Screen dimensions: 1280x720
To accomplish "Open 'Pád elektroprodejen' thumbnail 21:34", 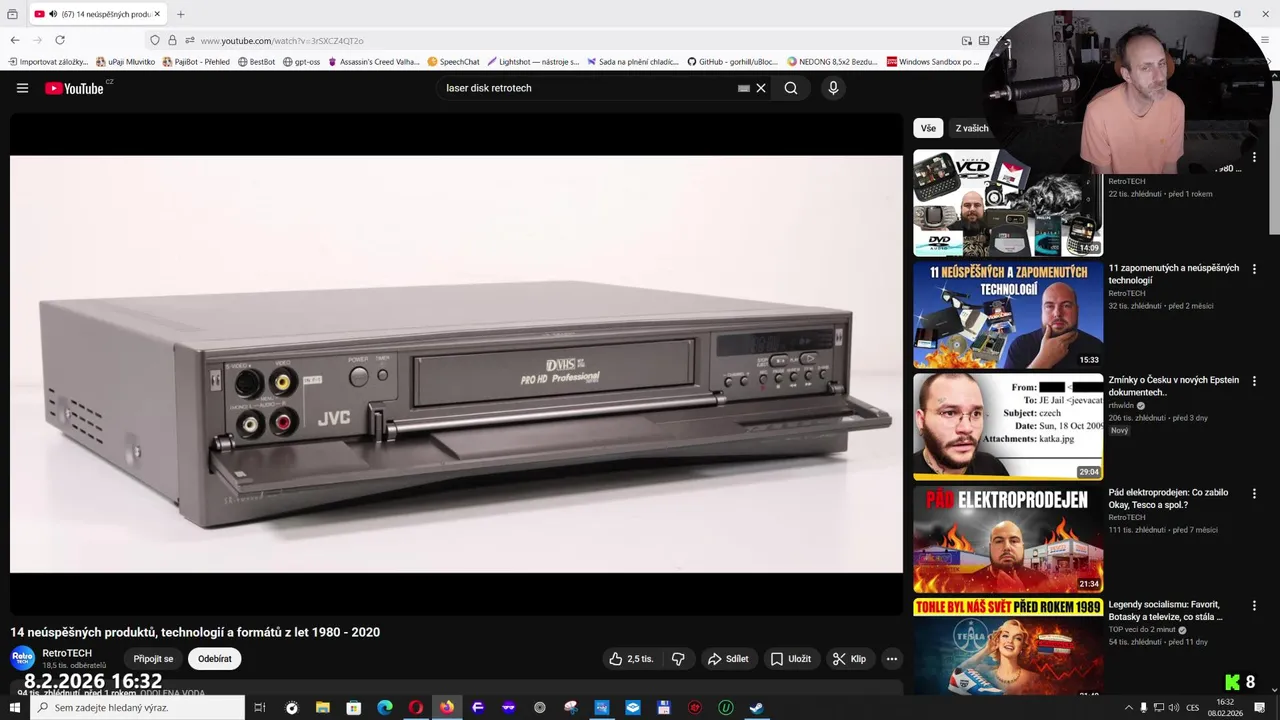I will coord(1008,540).
